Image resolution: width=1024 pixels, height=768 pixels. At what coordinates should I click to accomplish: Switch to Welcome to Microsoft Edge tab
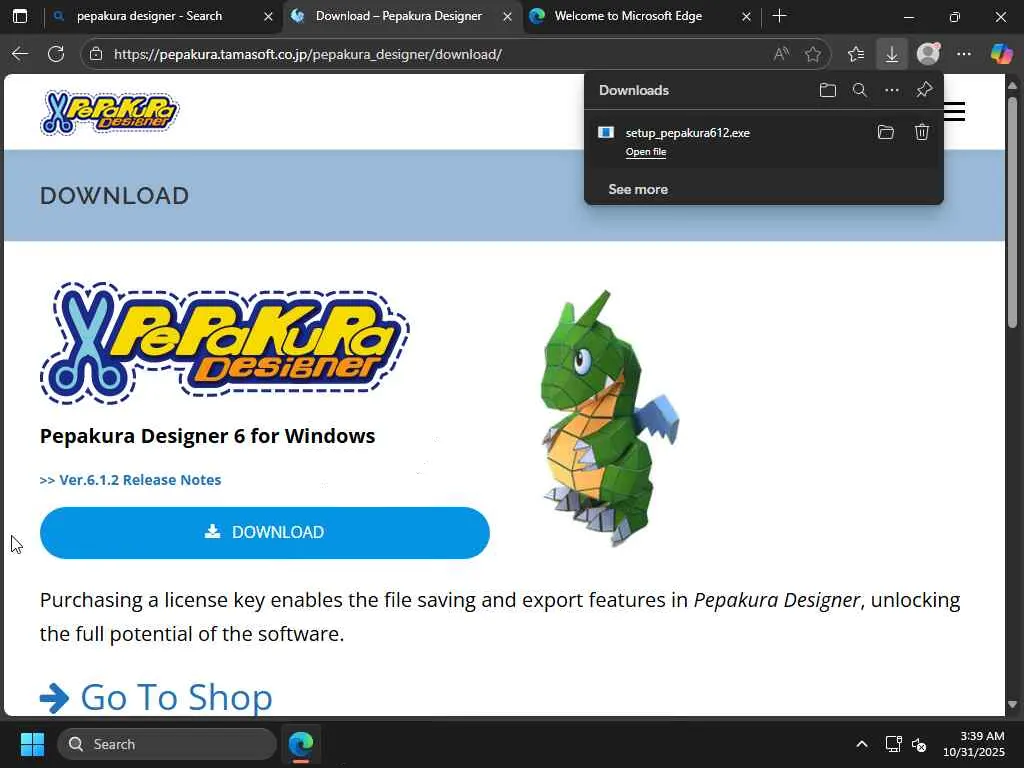[x=628, y=16]
